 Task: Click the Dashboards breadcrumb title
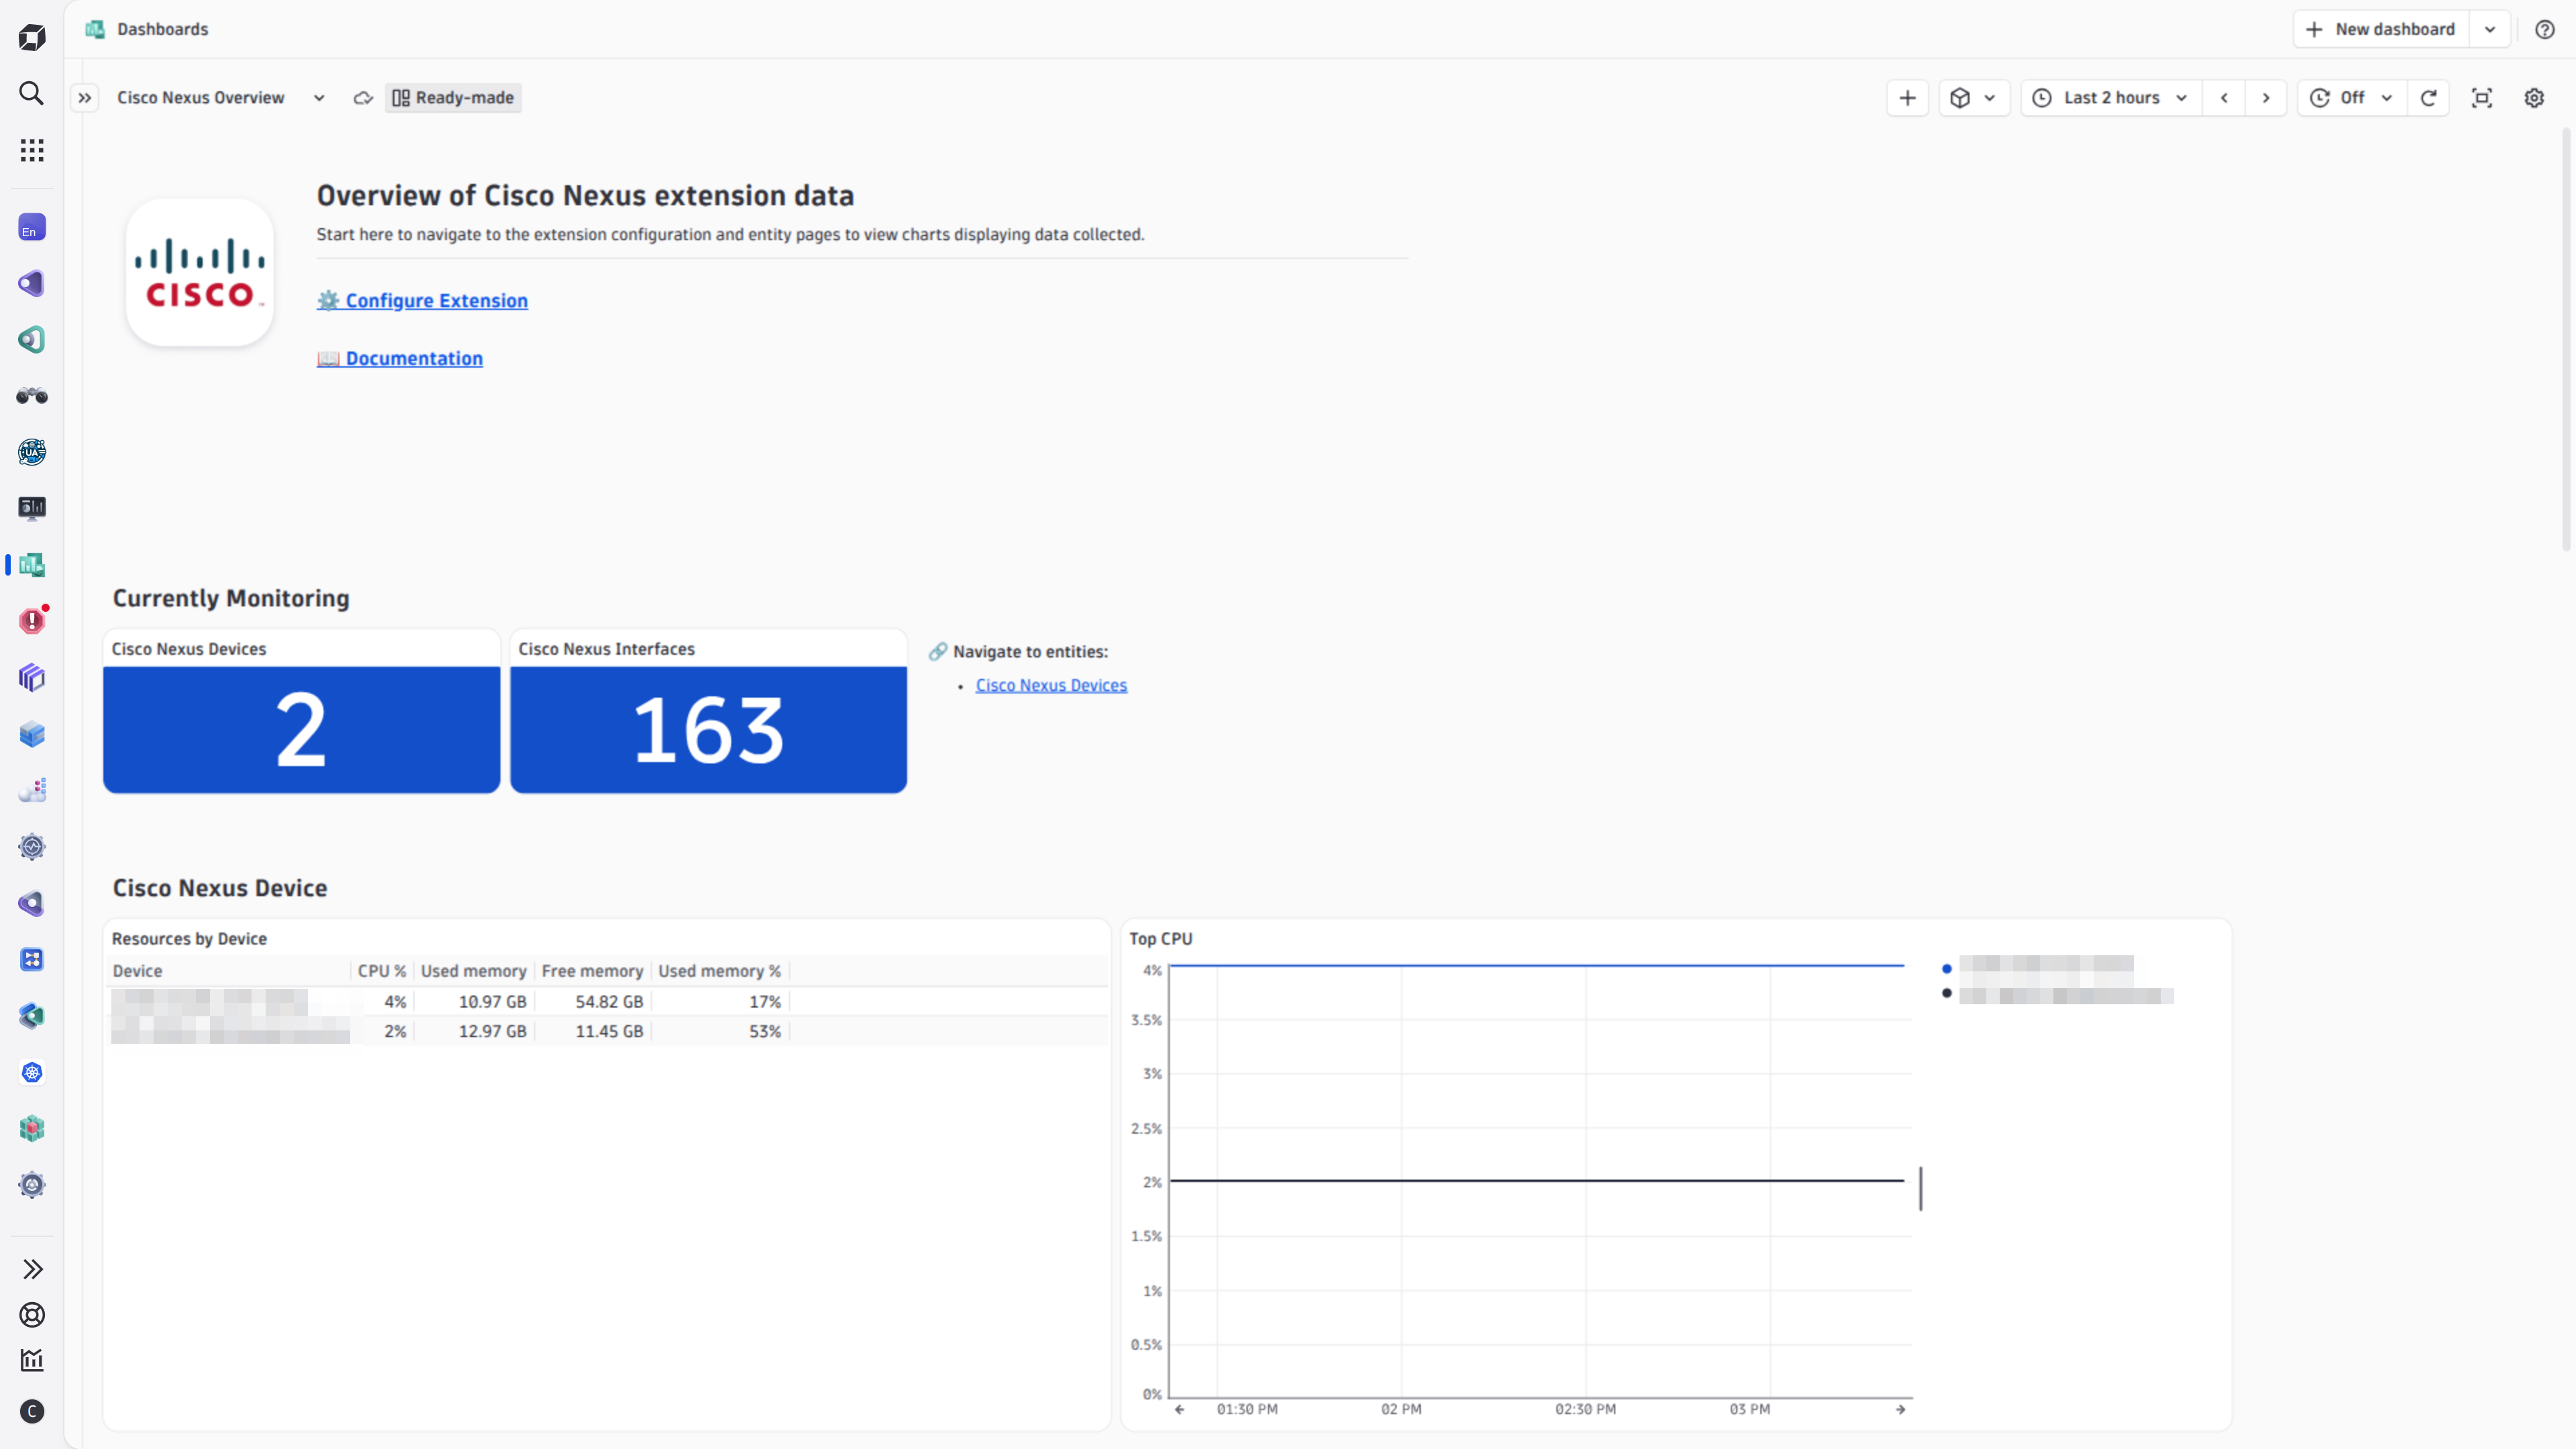(163, 29)
